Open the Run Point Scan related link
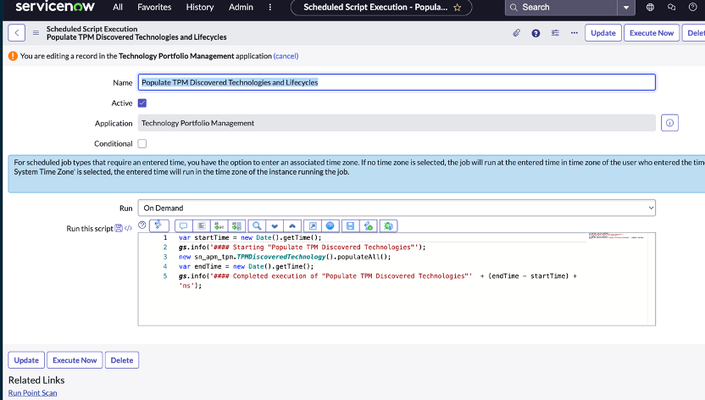This screenshot has width=705, height=400. click(x=33, y=393)
